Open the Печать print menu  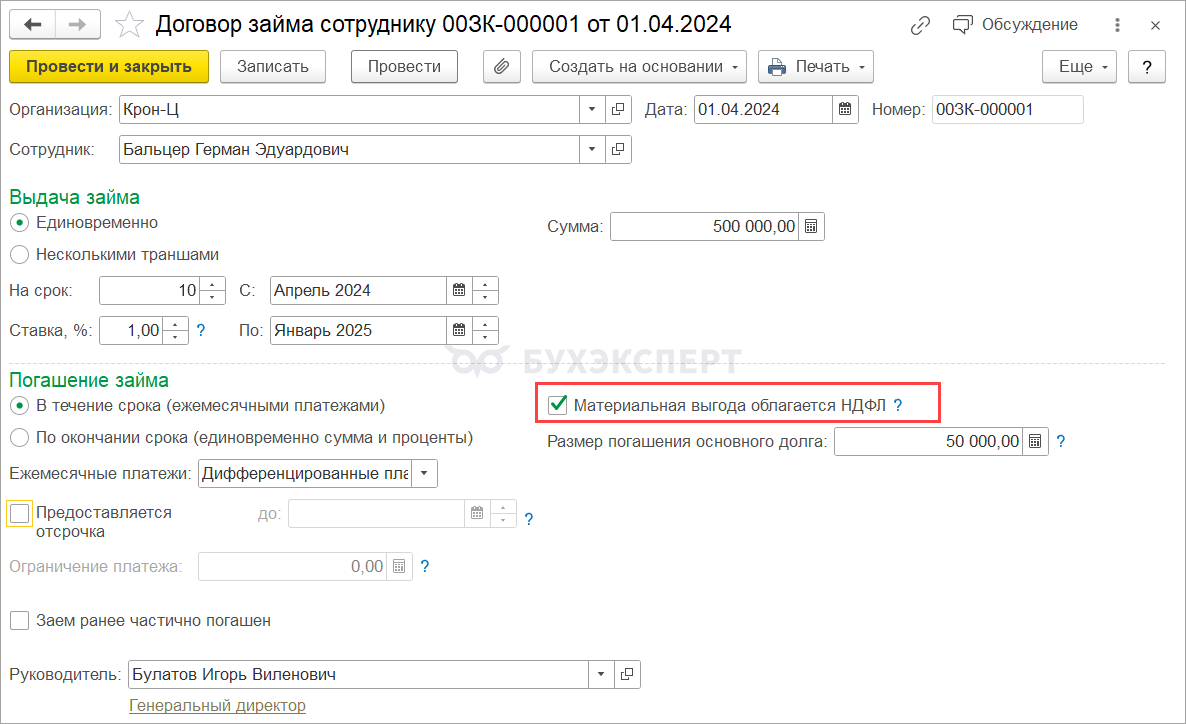click(x=816, y=67)
